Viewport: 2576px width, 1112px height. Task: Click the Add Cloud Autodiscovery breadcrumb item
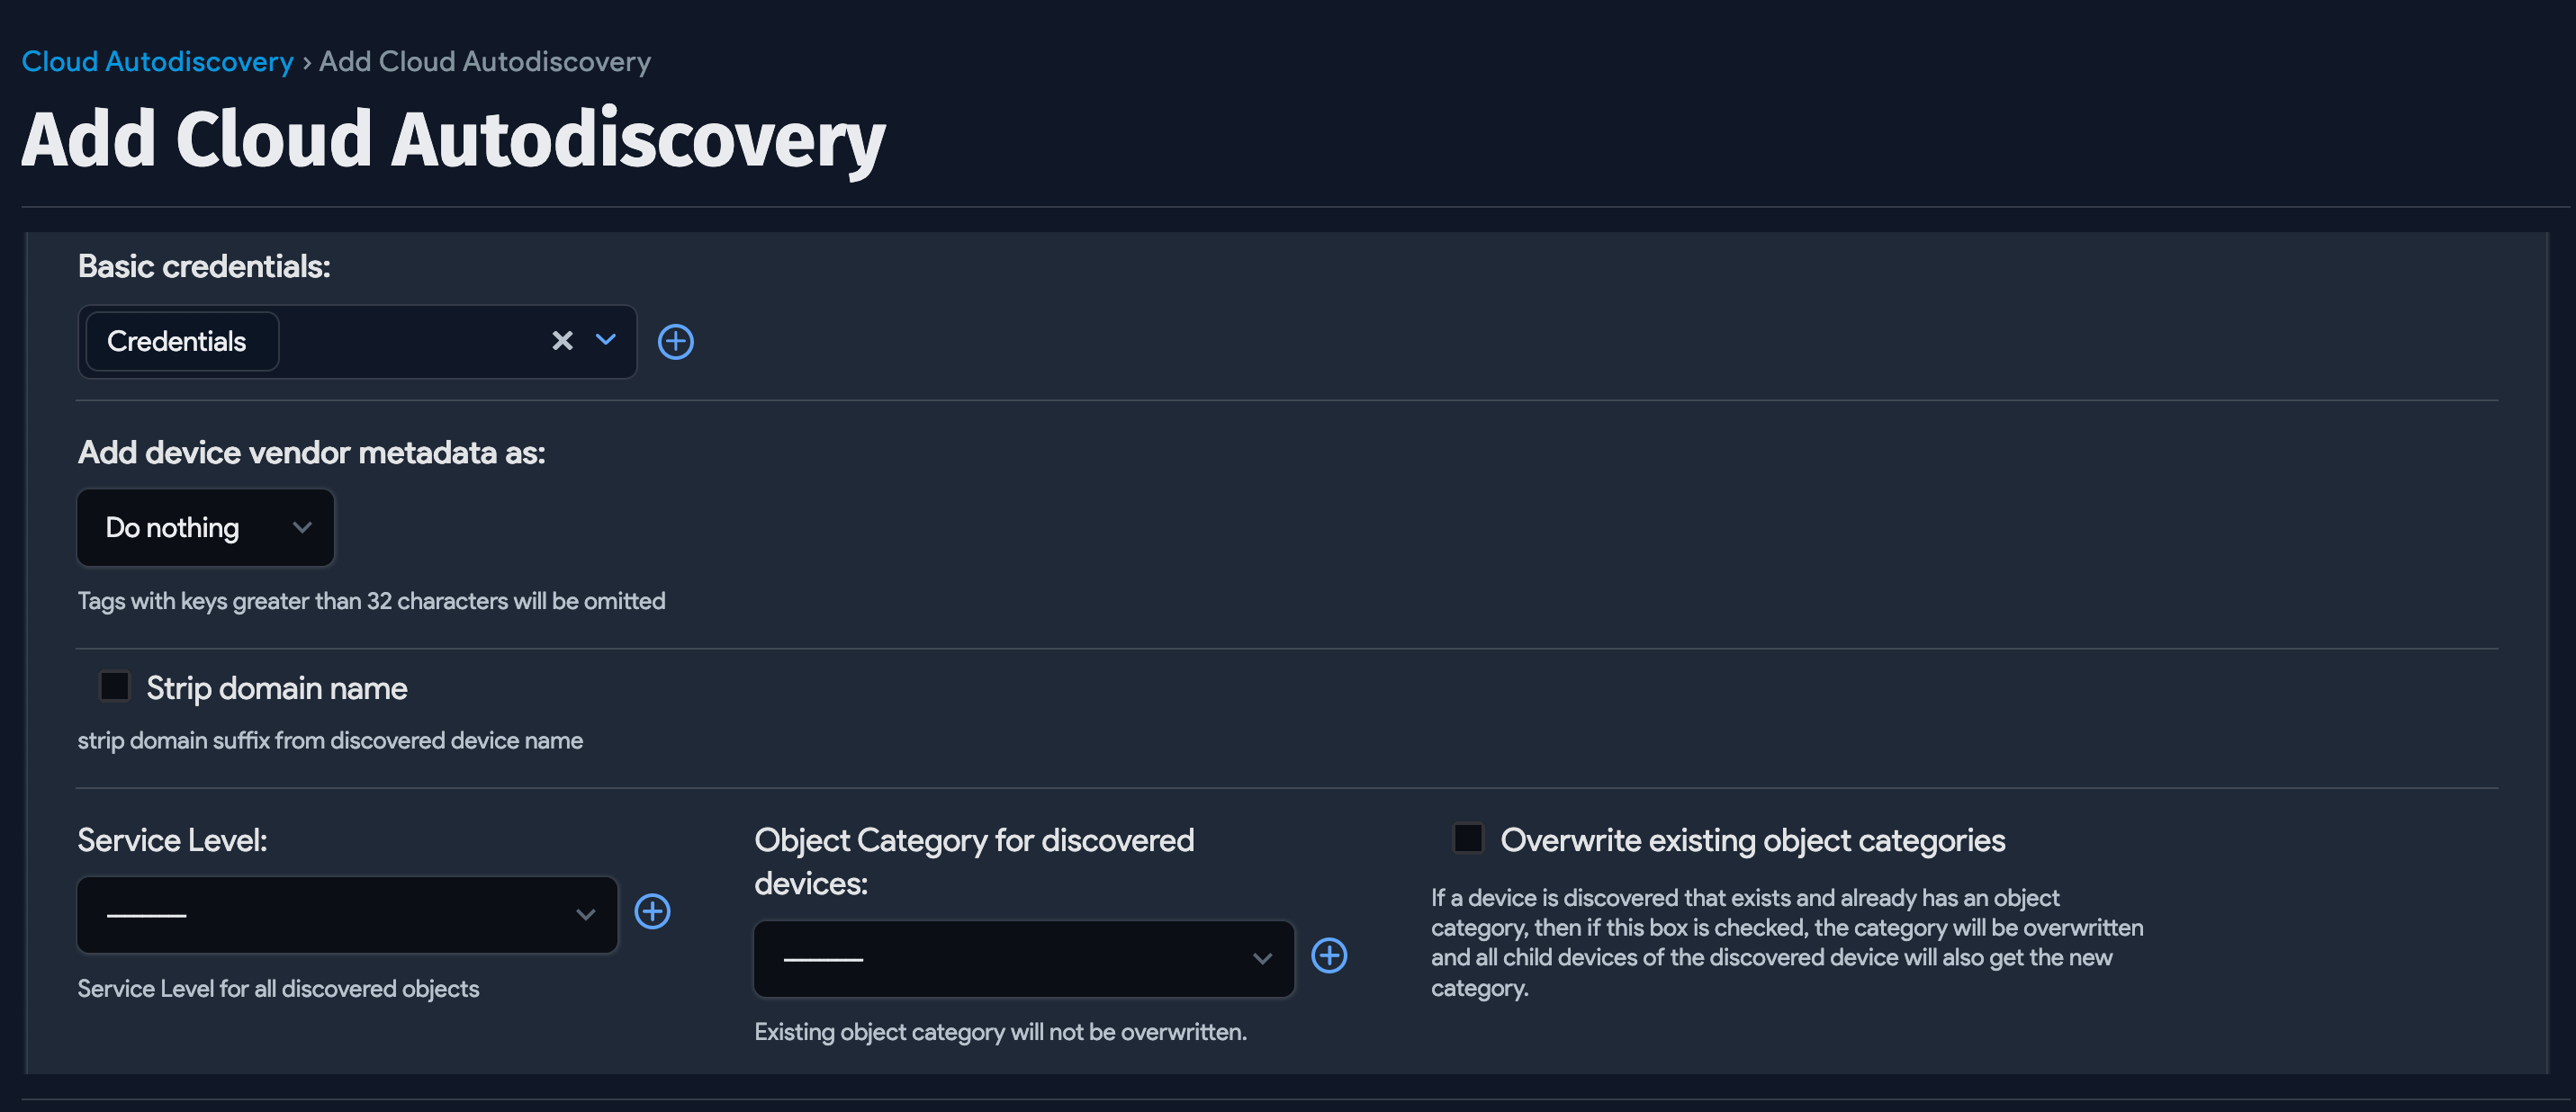(483, 61)
